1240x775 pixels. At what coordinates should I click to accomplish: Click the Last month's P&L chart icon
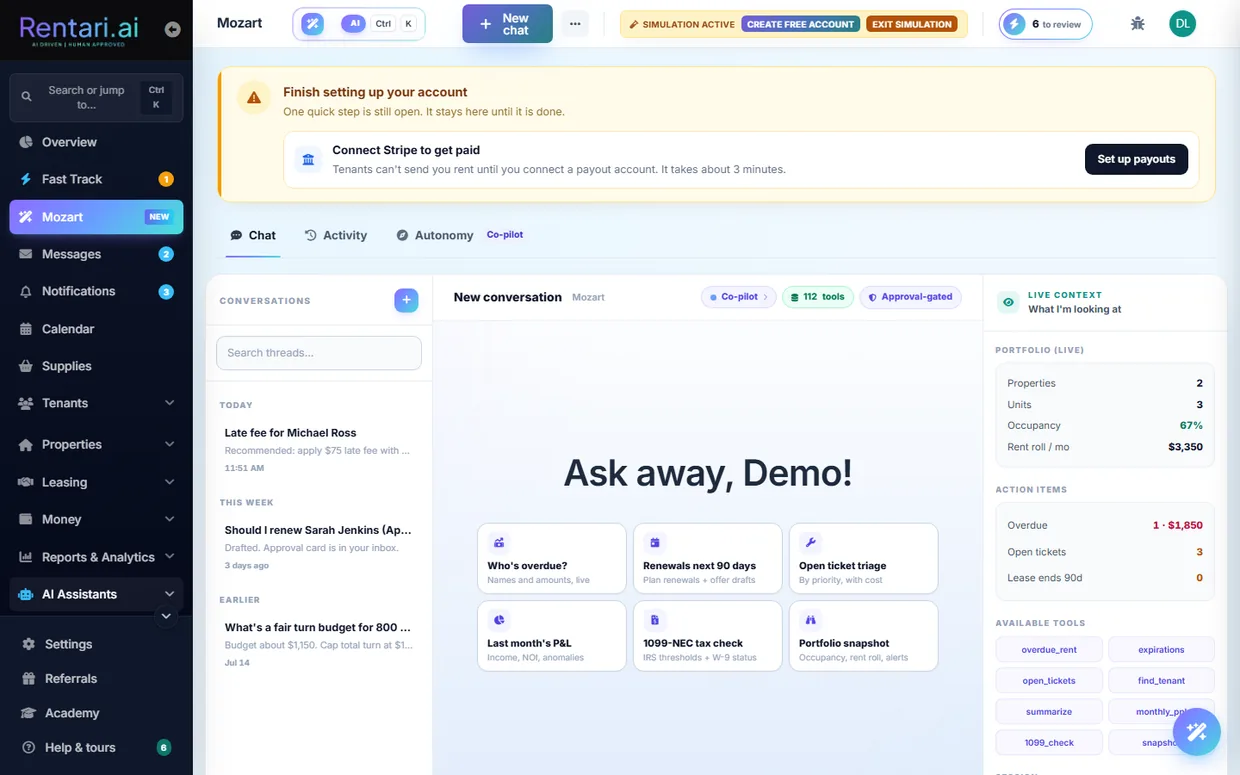click(498, 620)
